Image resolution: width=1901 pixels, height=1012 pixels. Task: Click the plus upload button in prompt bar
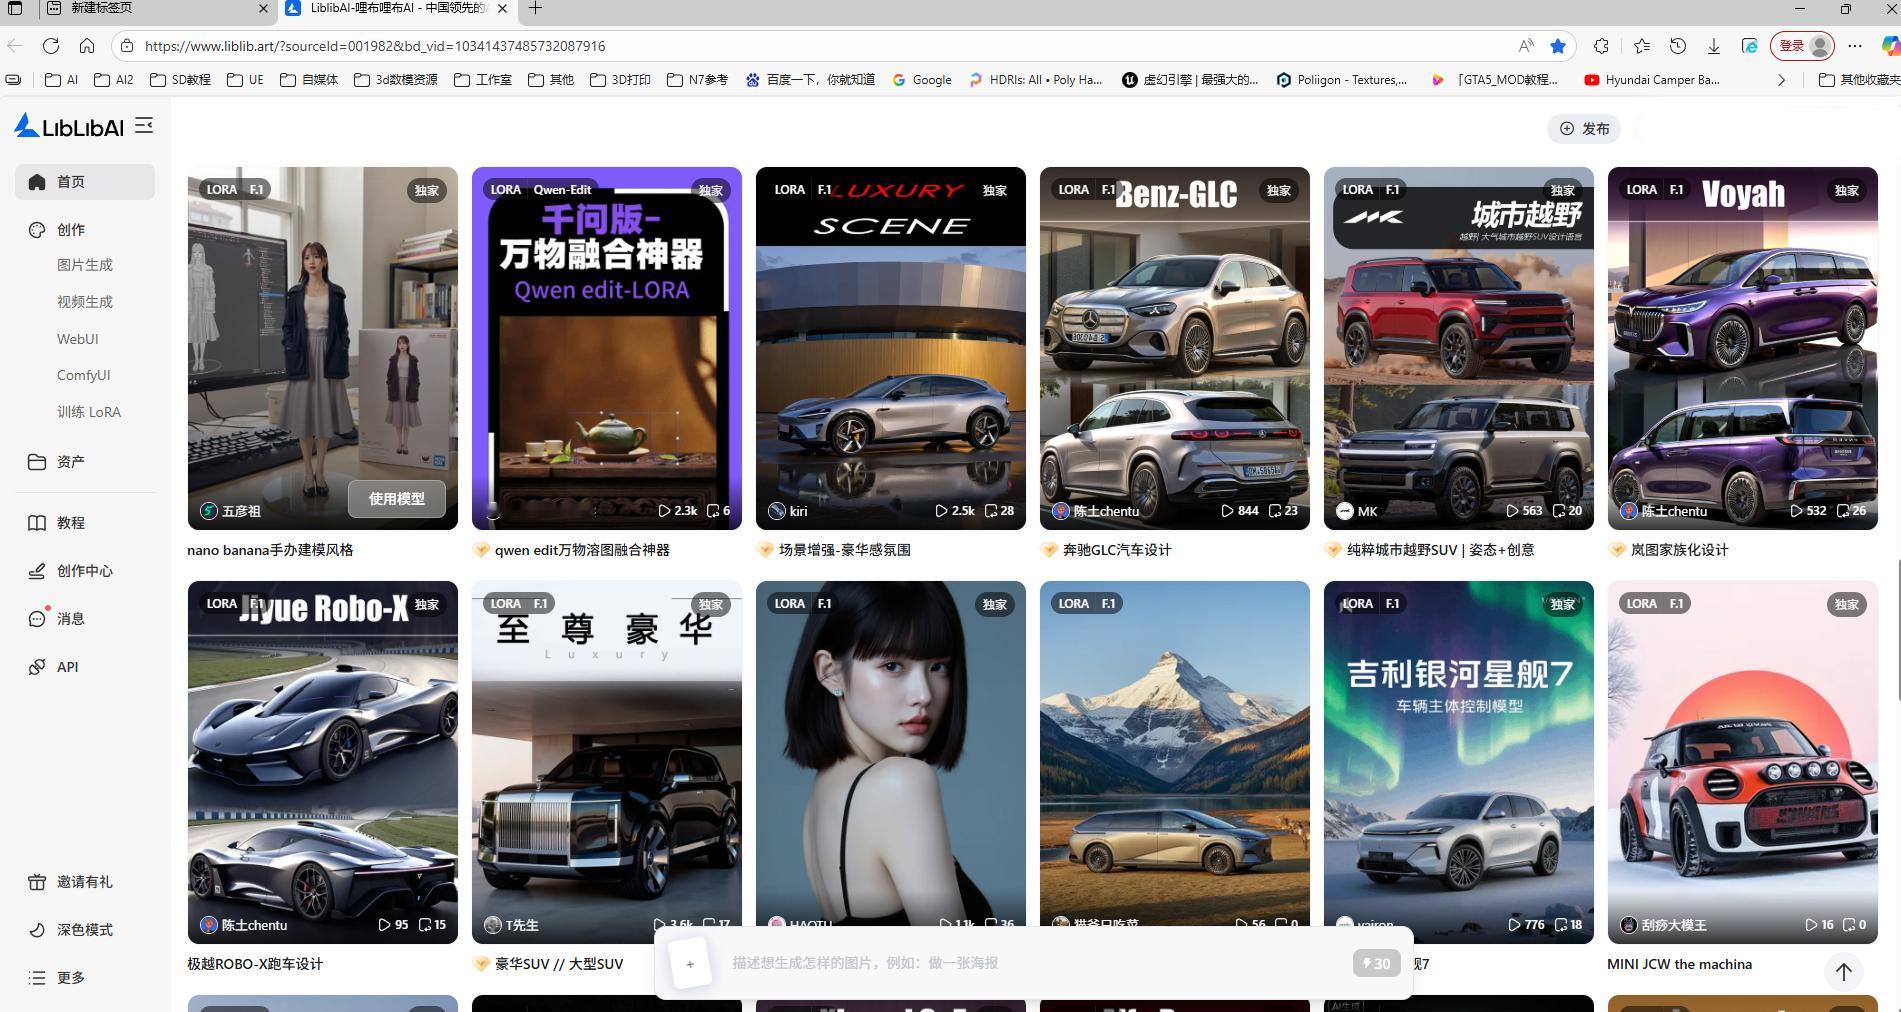click(690, 964)
